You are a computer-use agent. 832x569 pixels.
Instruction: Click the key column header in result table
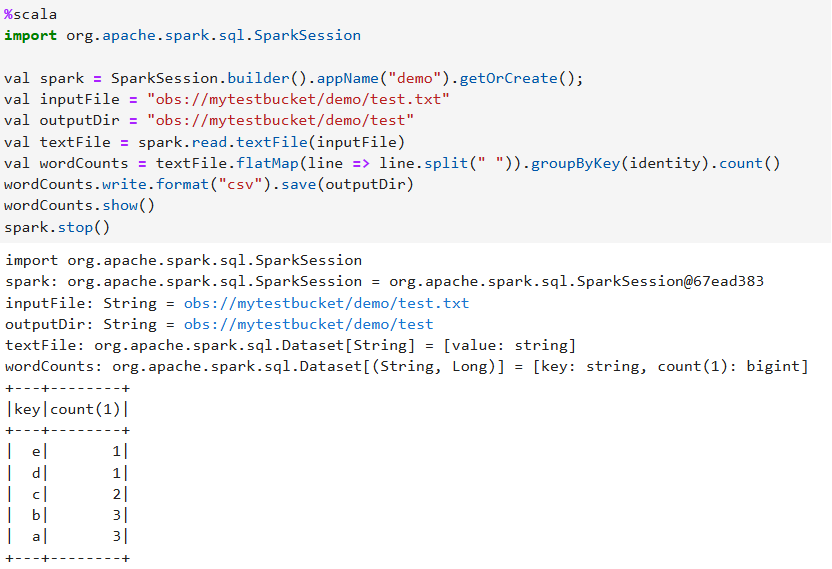point(27,409)
